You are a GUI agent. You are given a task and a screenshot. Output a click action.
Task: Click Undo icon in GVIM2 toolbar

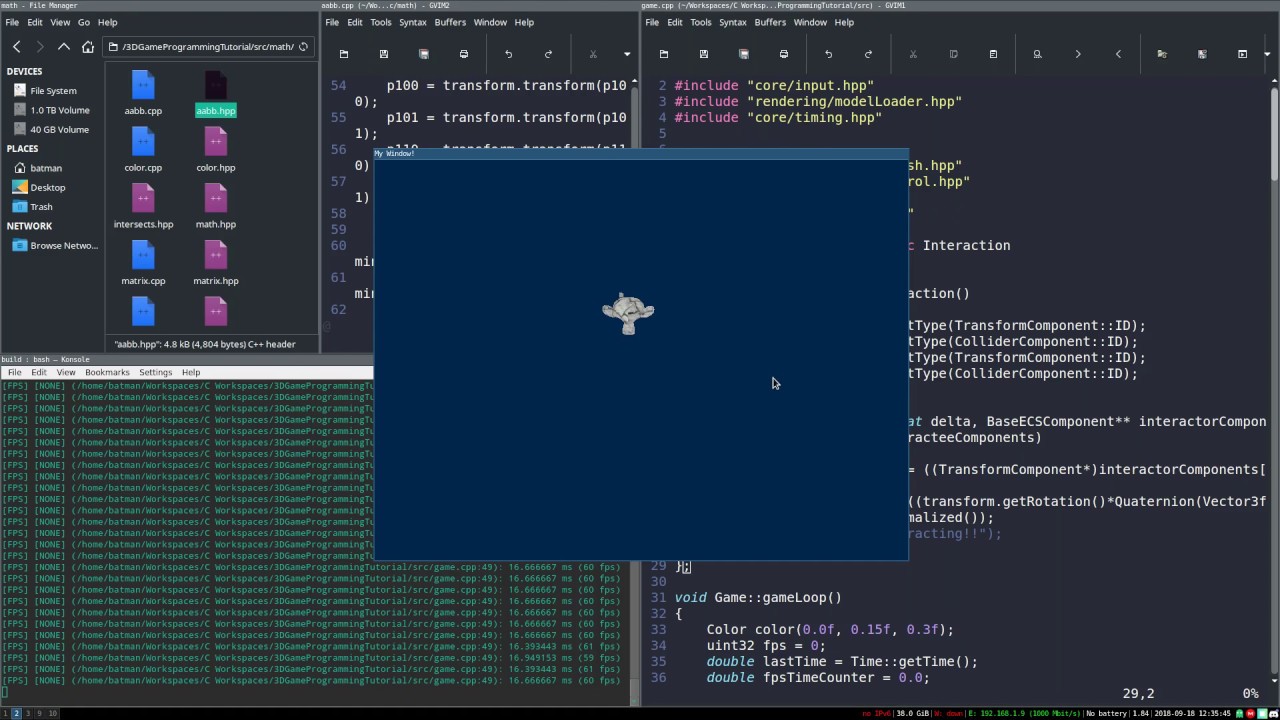(x=508, y=54)
